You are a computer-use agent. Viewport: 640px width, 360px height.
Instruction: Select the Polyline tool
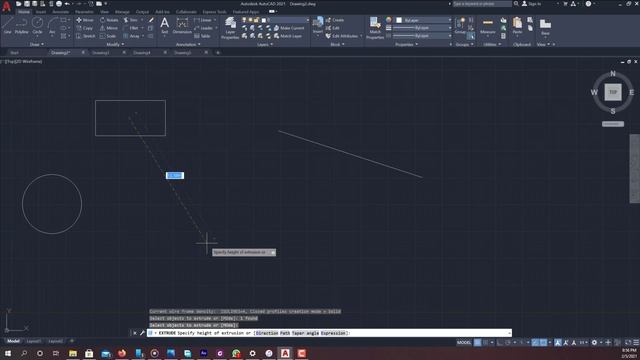click(x=22, y=26)
